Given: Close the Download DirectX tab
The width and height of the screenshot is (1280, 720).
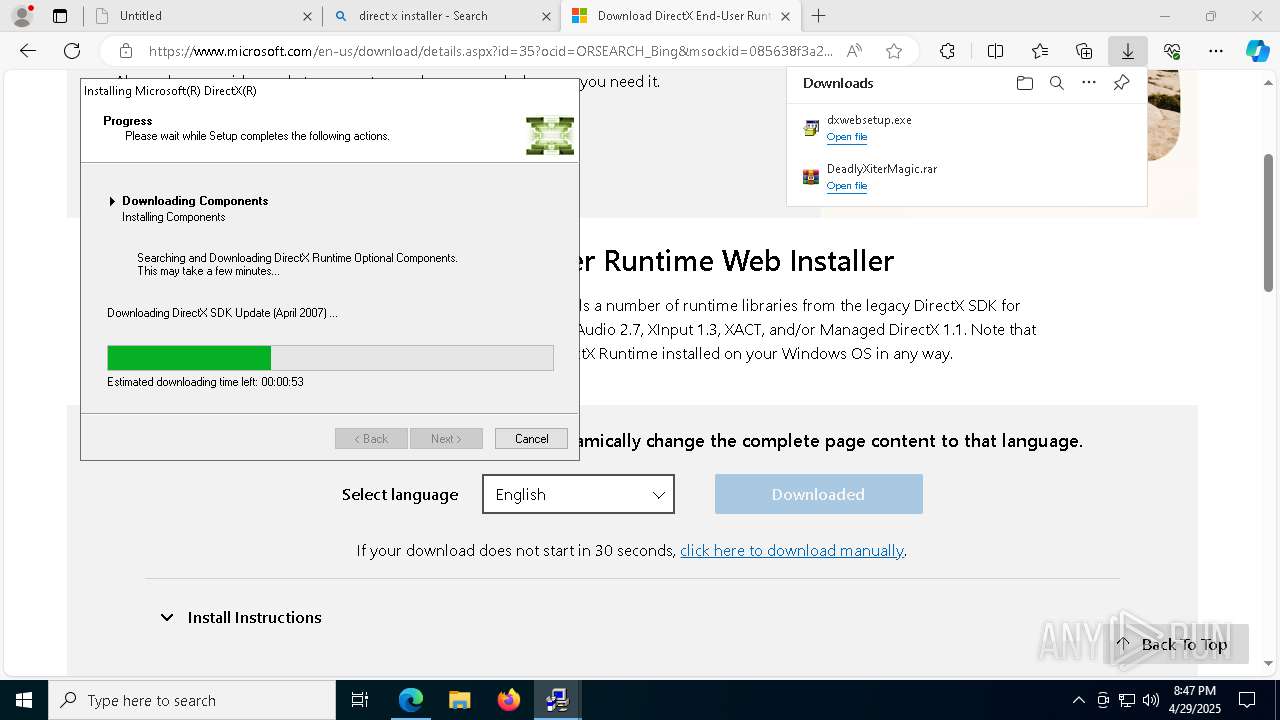Looking at the screenshot, I should [x=785, y=16].
